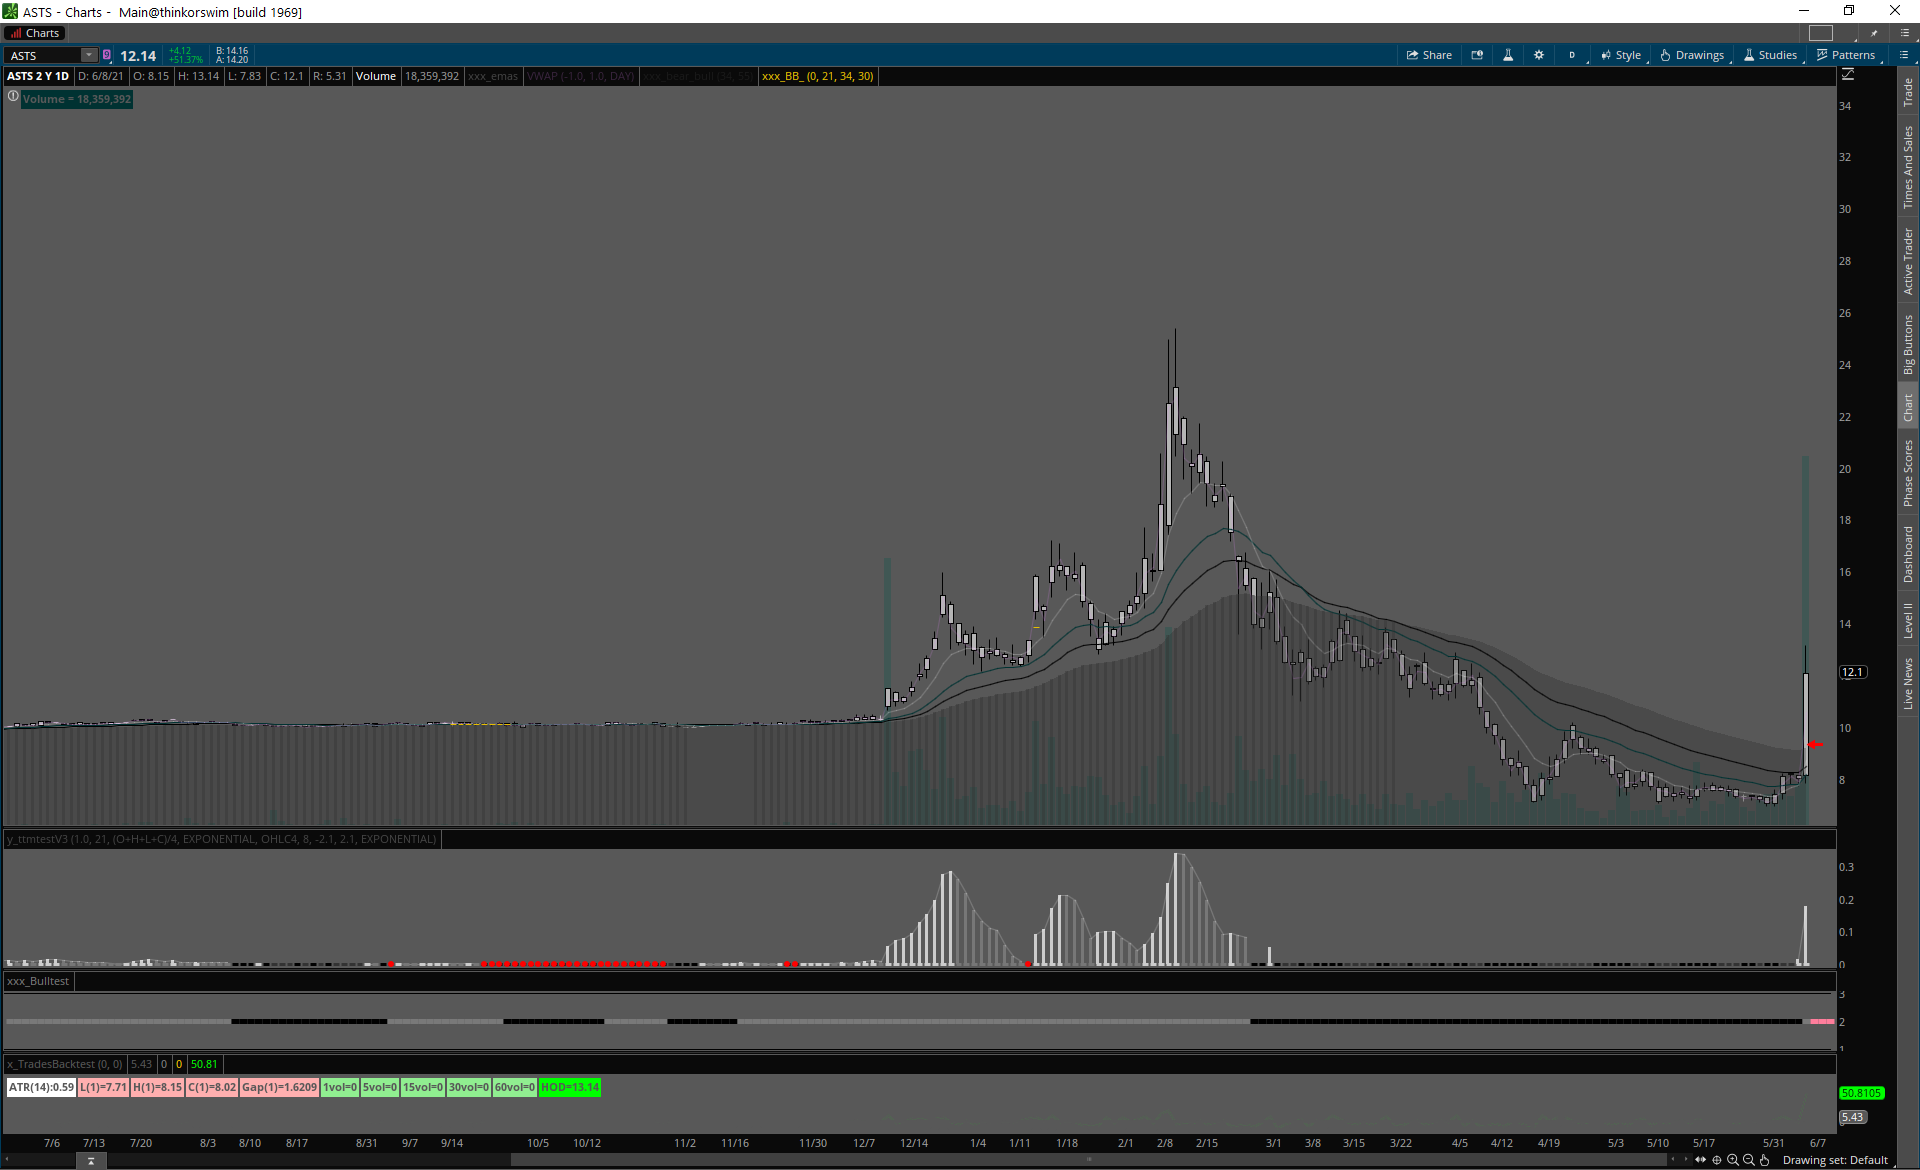Image resolution: width=1920 pixels, height=1170 pixels.
Task: Open the Active Trader side tab
Action: point(1908,261)
